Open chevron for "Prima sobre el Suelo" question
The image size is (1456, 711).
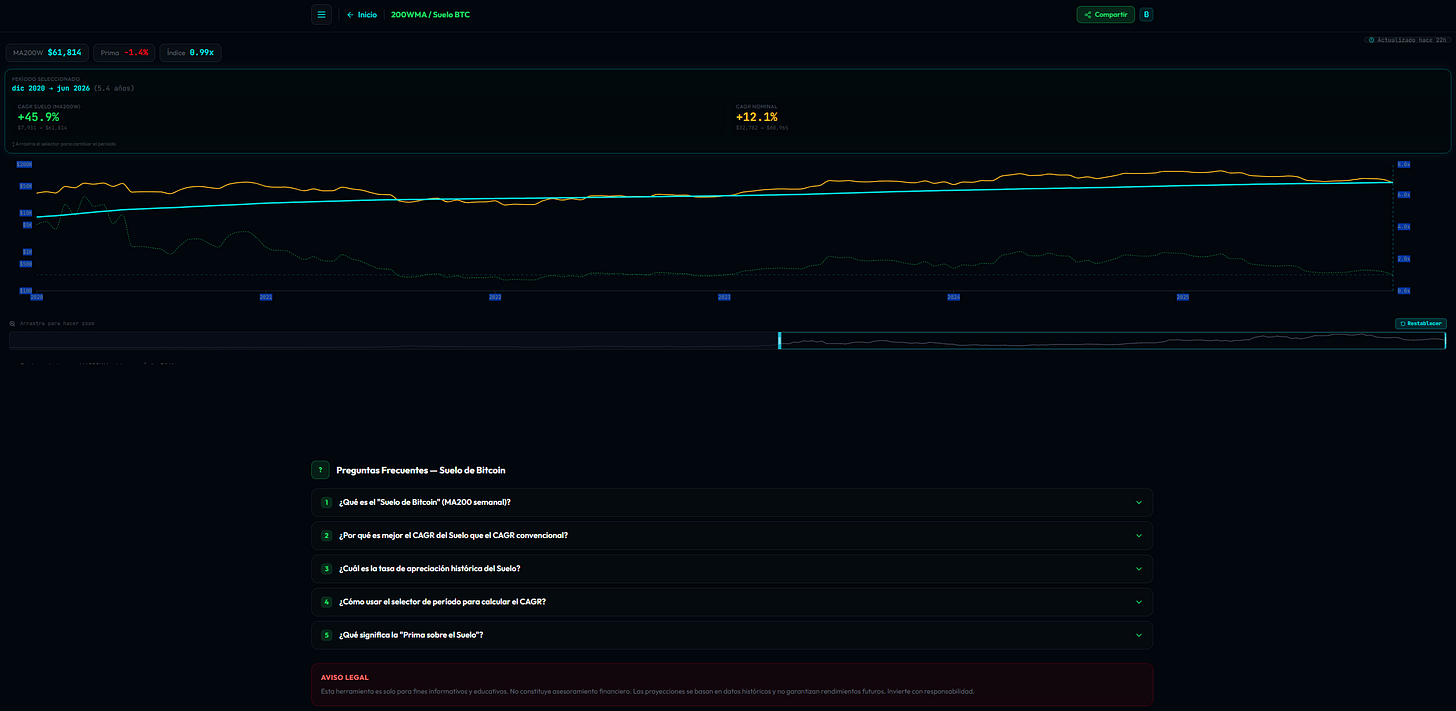click(1138, 635)
